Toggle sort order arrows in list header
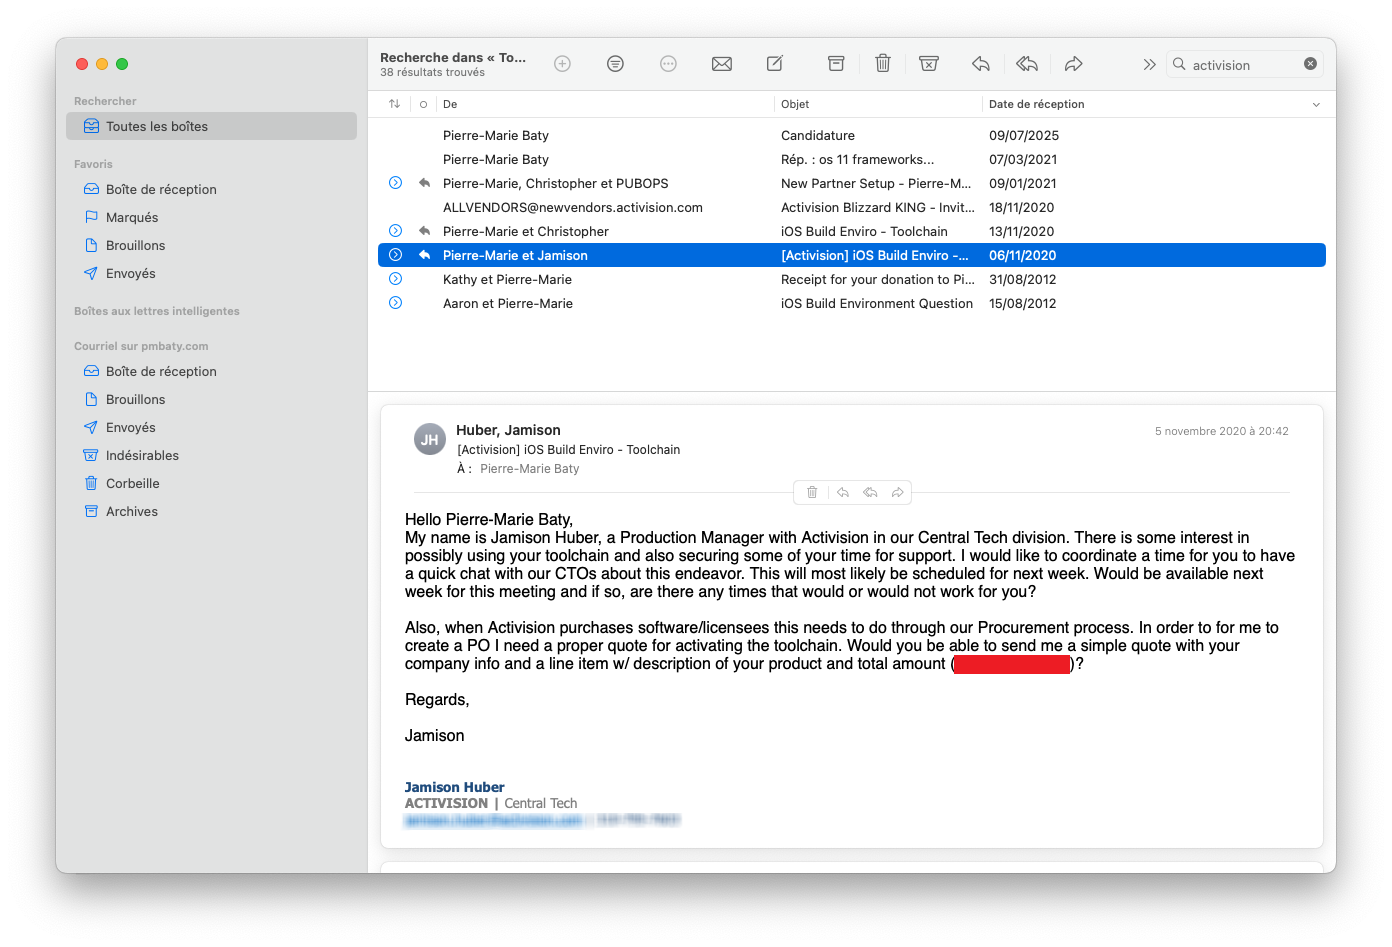The width and height of the screenshot is (1392, 947). pos(395,104)
